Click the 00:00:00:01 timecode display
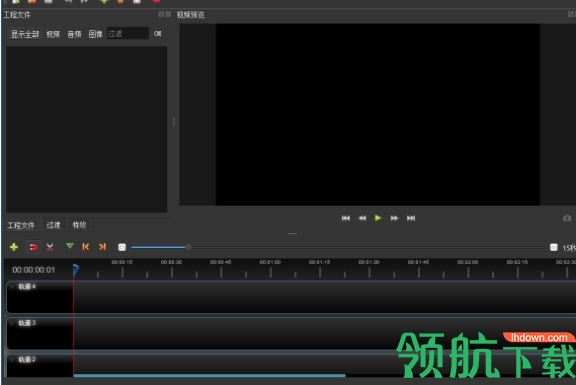576x385 pixels. 34,270
